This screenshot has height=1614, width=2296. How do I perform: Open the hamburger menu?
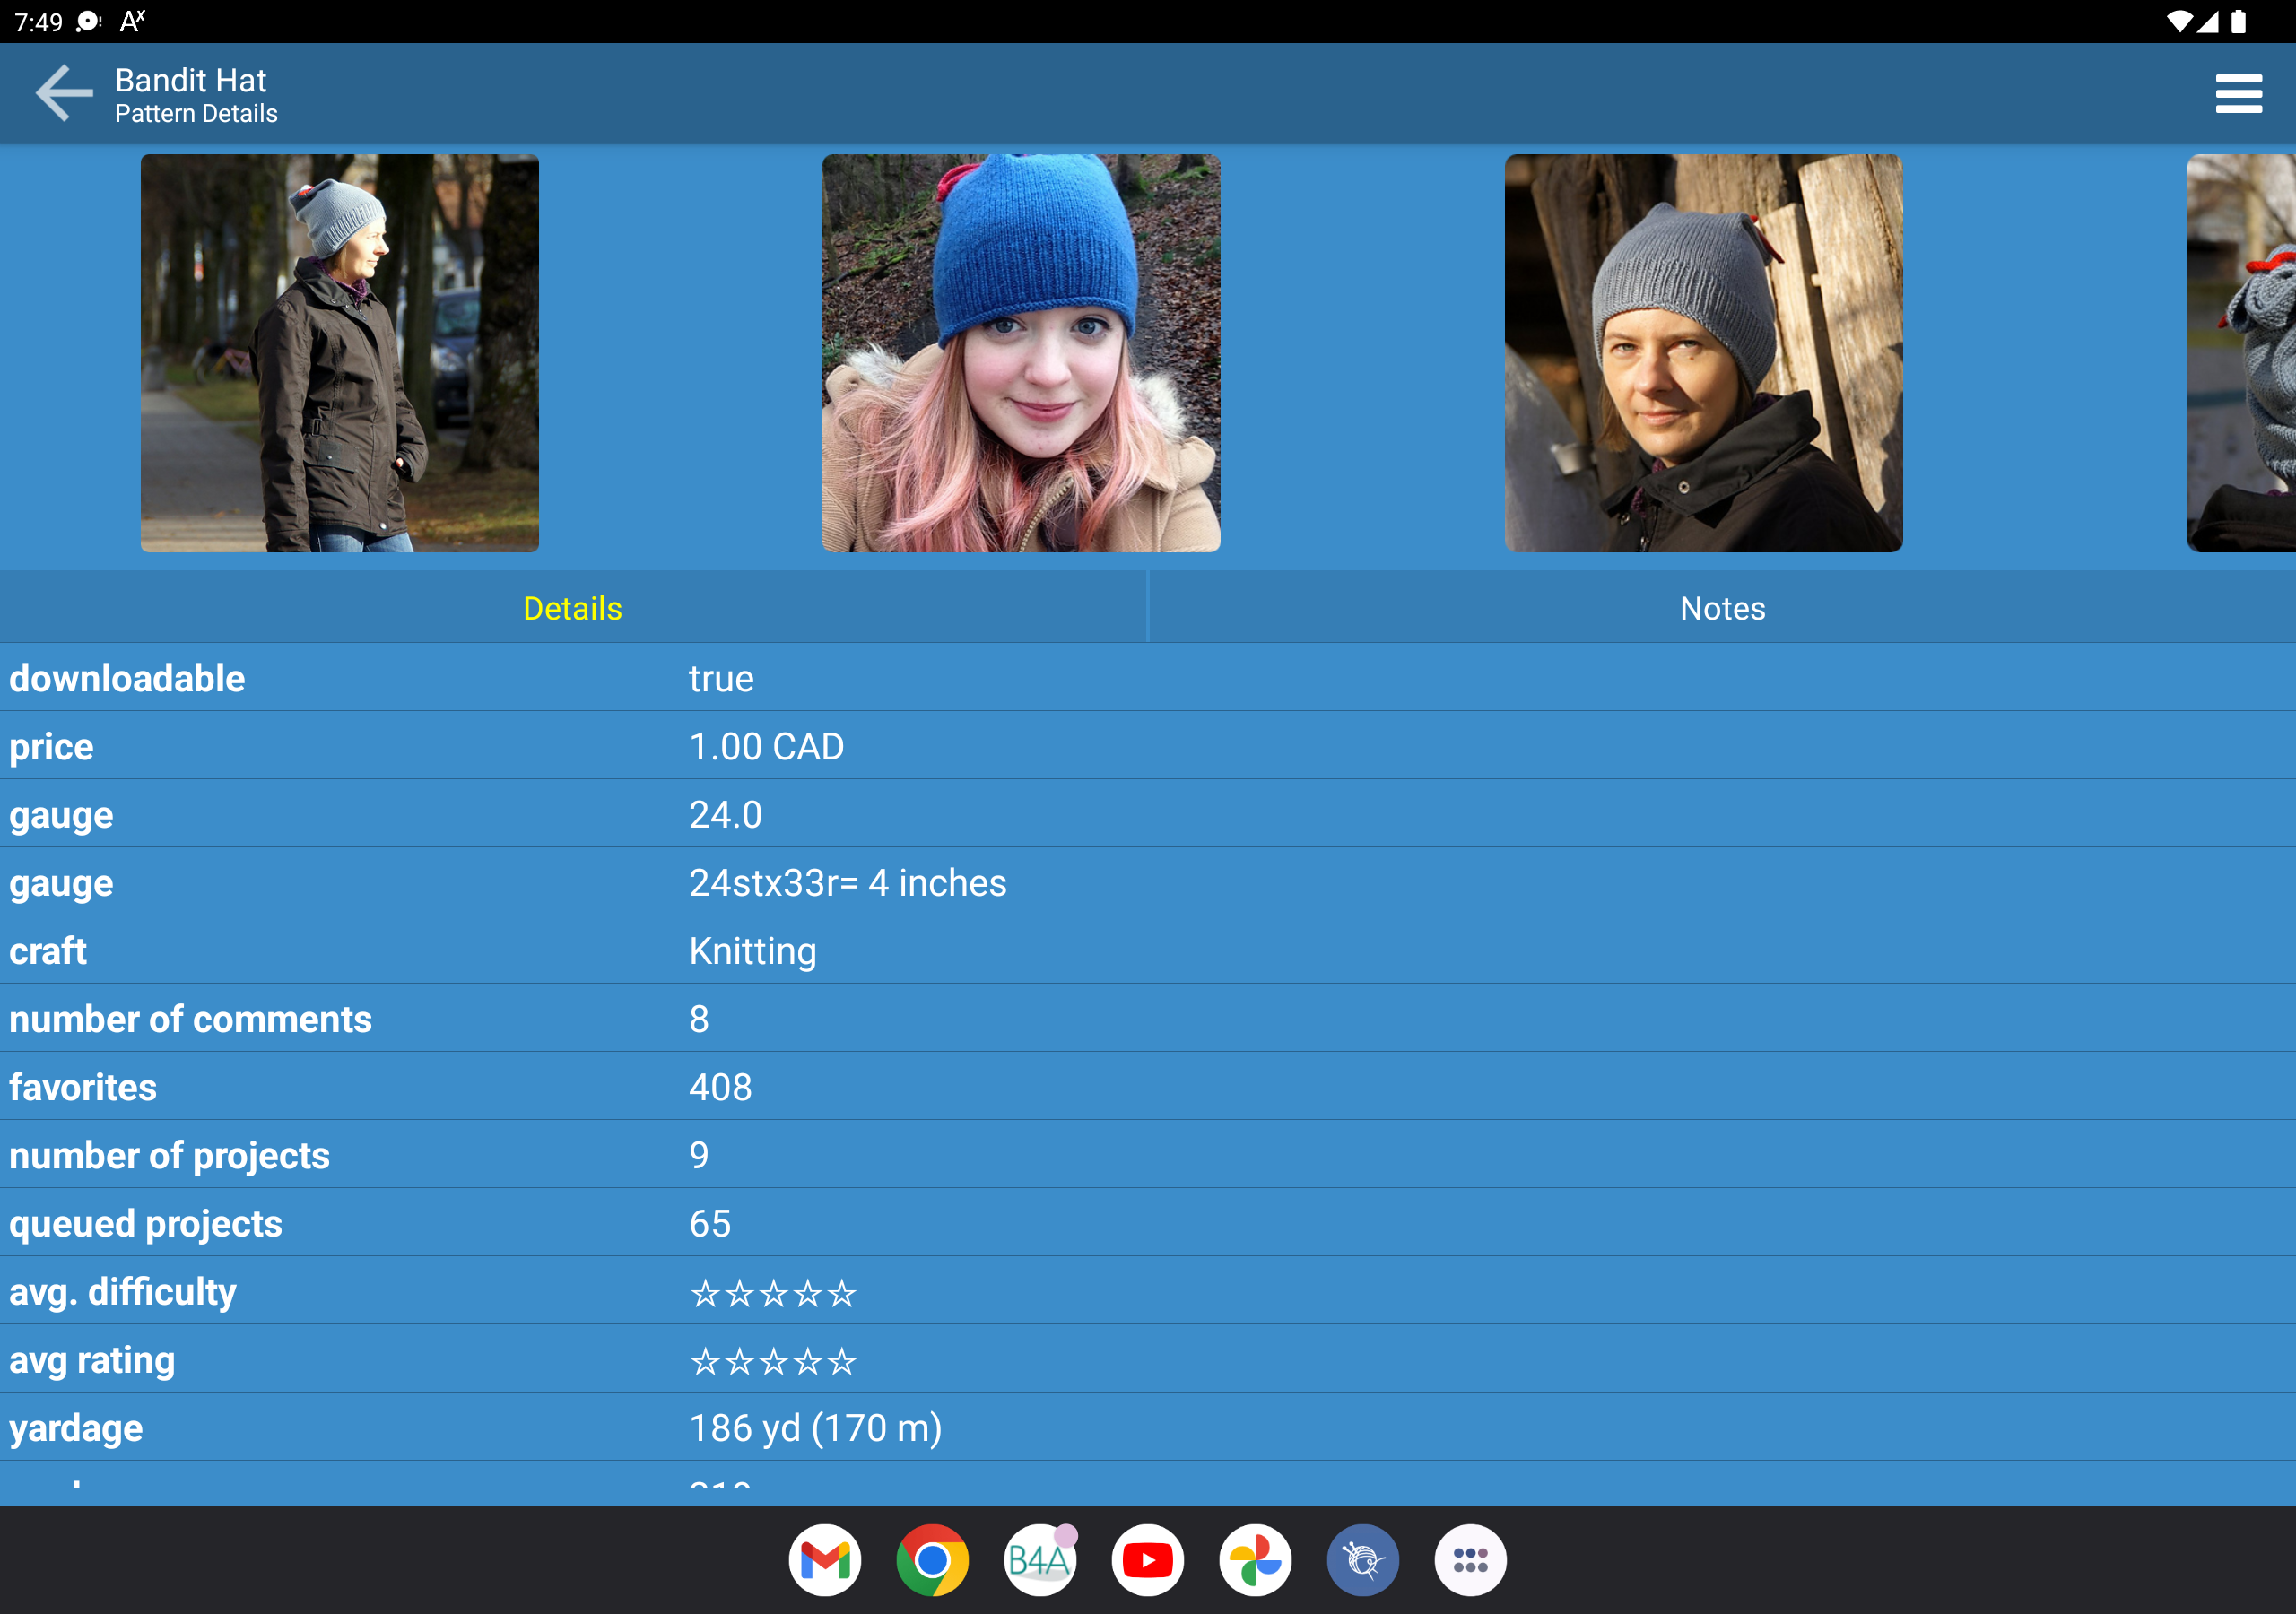2238,93
